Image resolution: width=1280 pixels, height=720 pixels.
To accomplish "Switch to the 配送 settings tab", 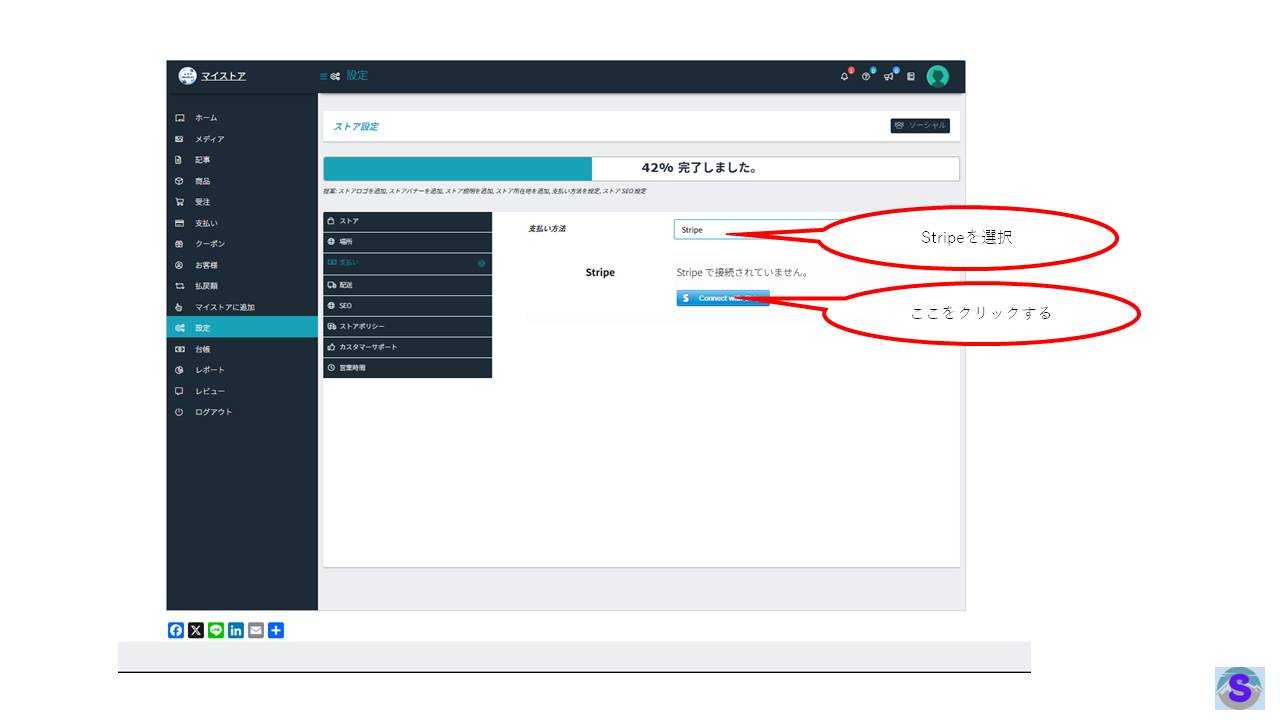I will [x=408, y=284].
